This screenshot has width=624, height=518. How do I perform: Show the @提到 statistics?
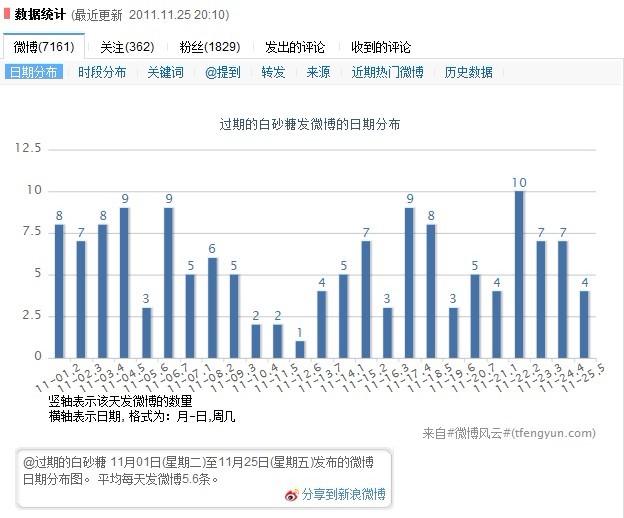(x=222, y=72)
